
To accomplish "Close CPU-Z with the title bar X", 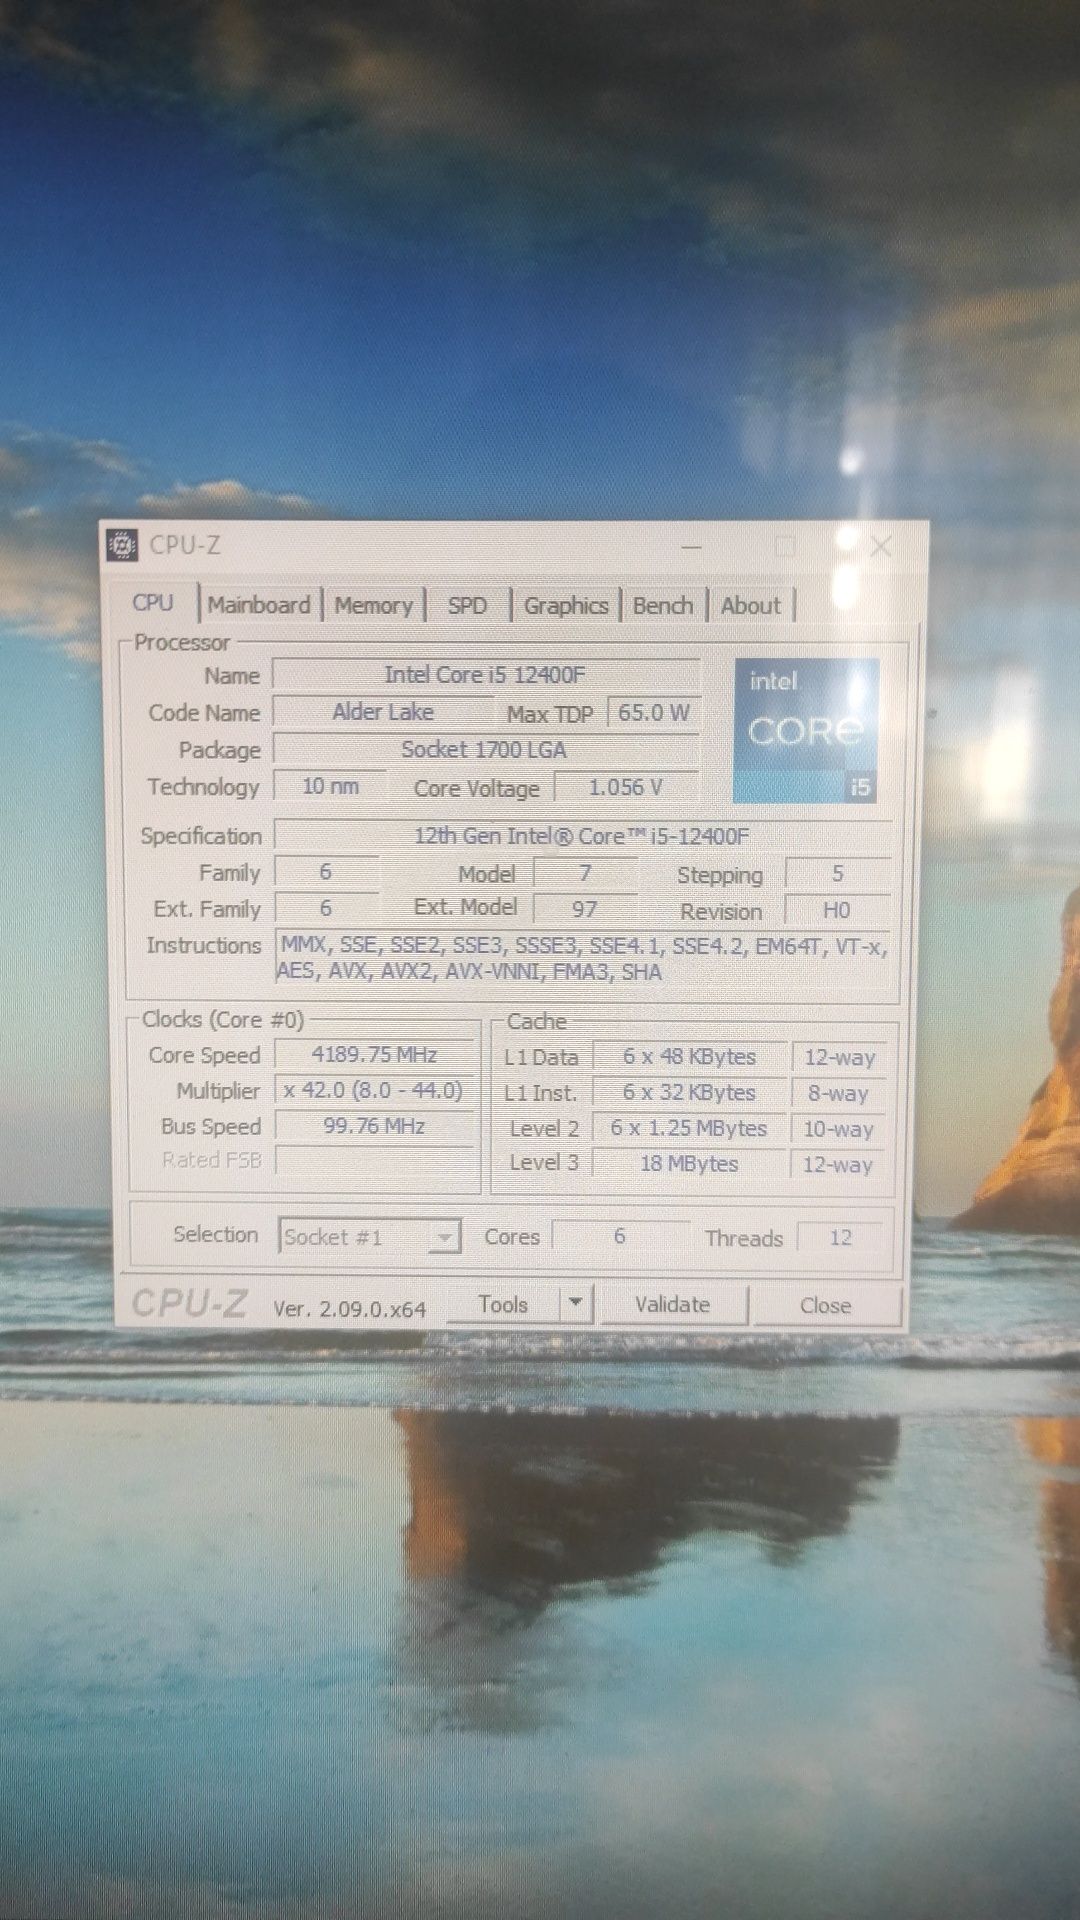I will pyautogui.click(x=881, y=546).
